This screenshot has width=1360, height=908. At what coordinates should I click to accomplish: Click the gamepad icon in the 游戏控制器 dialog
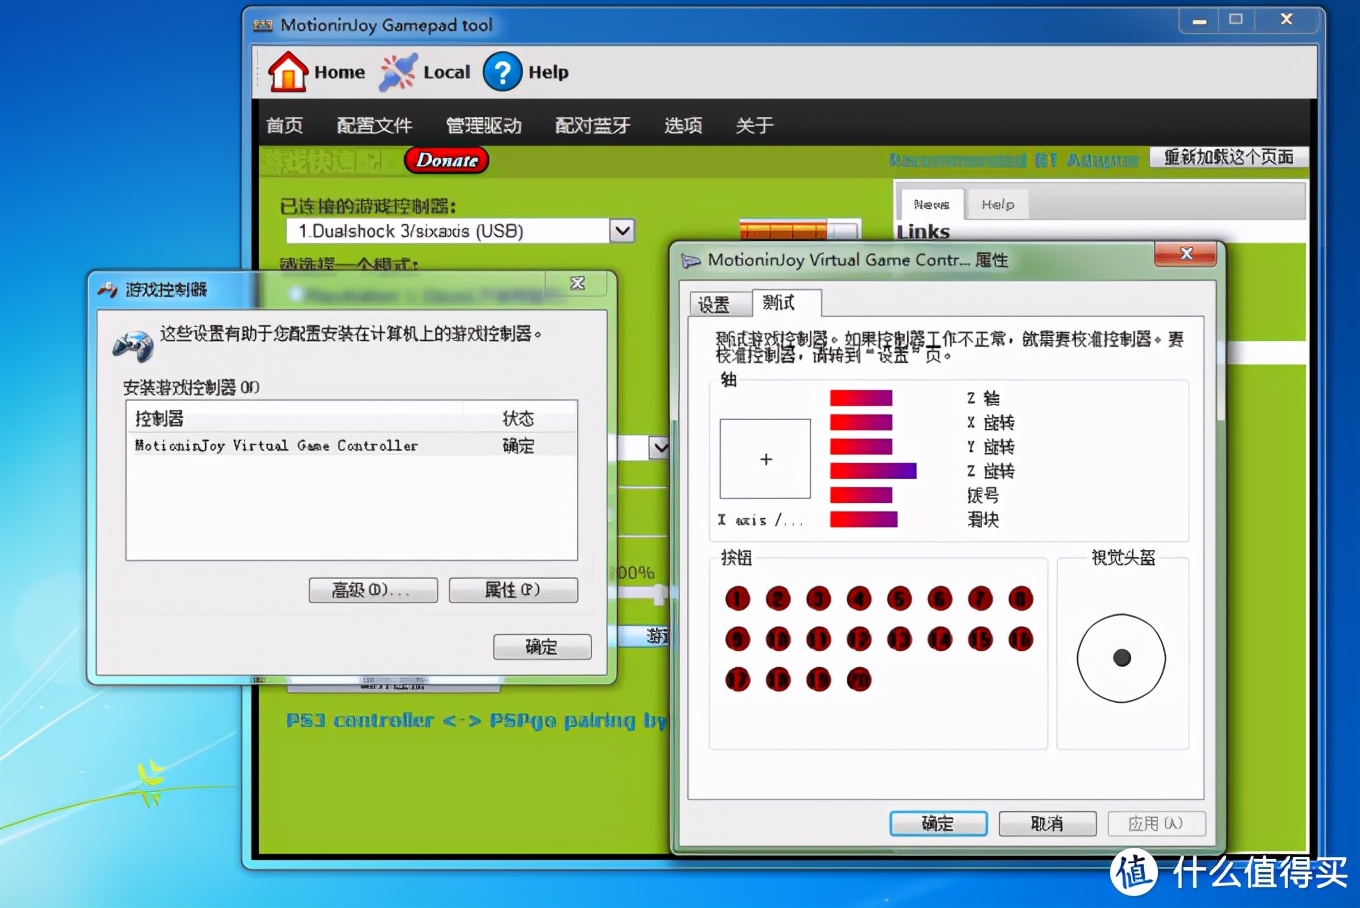pos(134,346)
